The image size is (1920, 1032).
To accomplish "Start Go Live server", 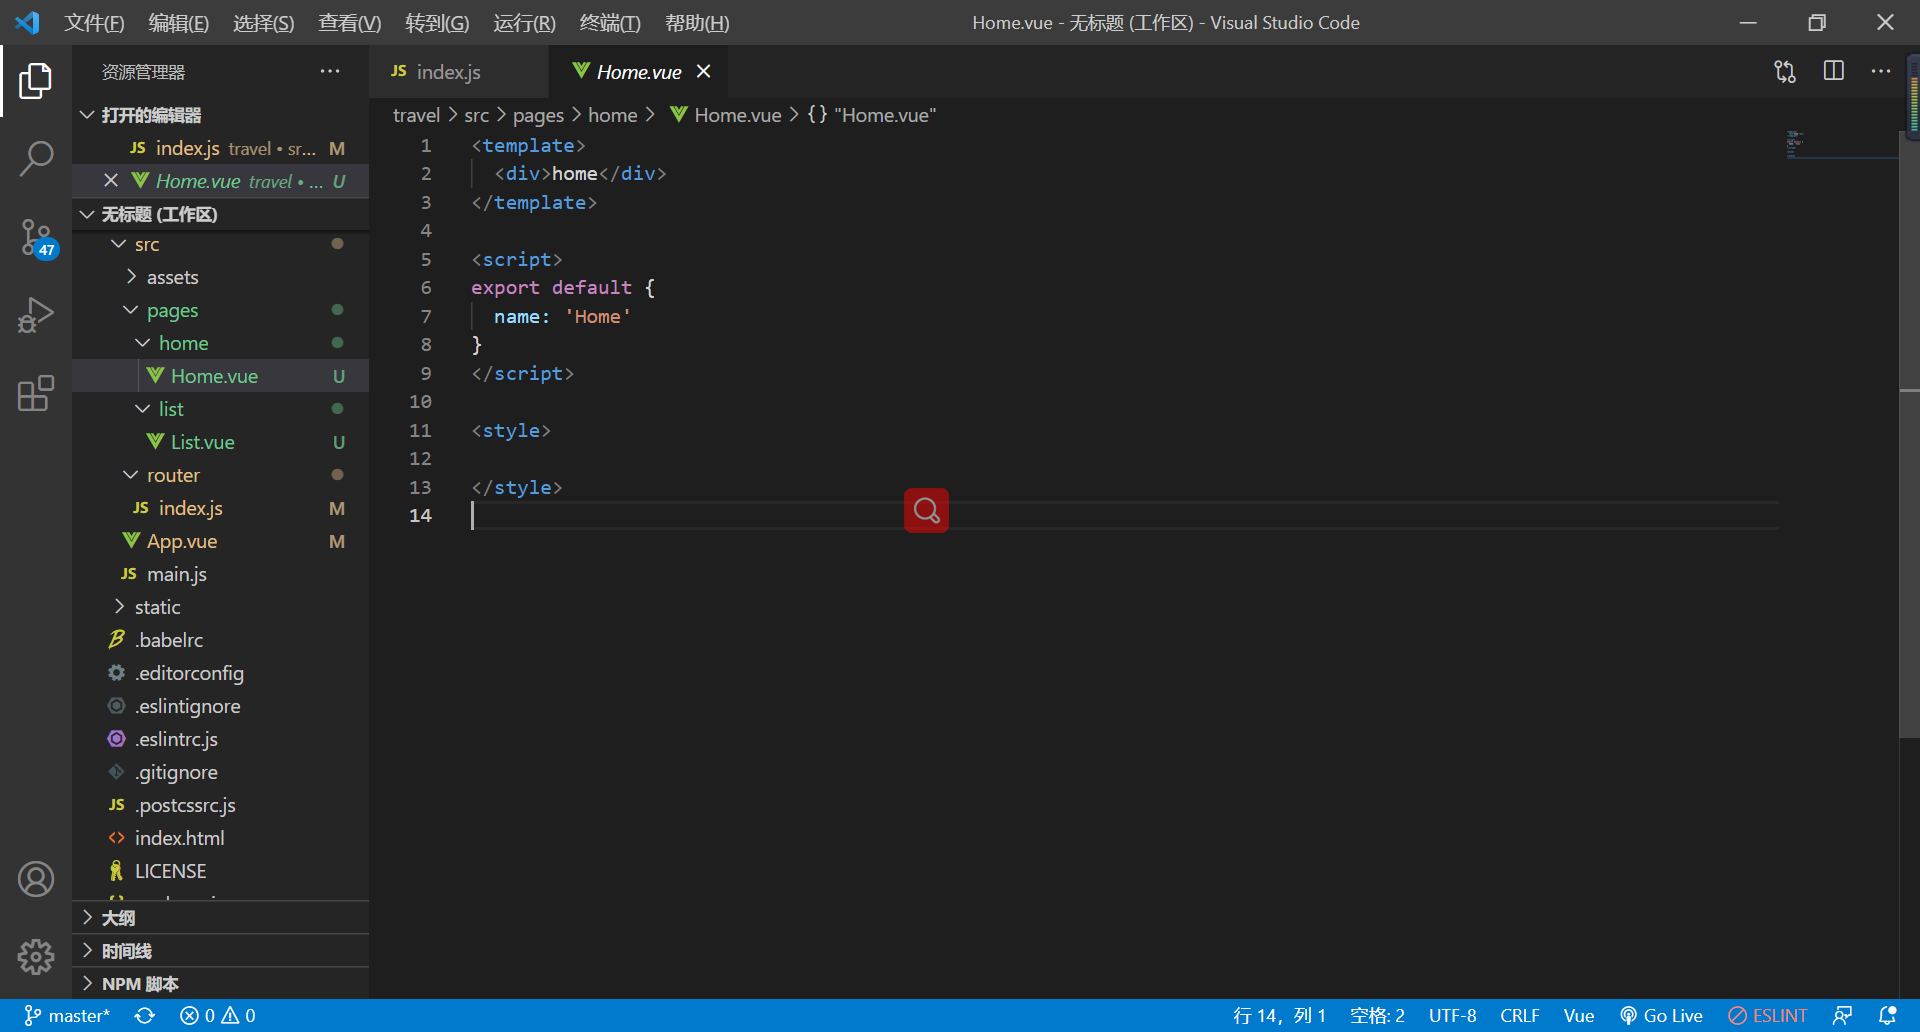I will [x=1661, y=1016].
